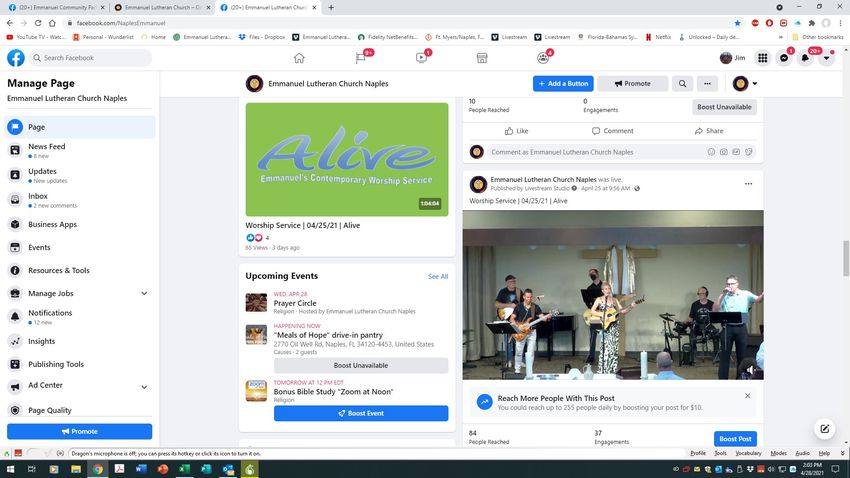Open the Other bookmarks folder
This screenshot has height=478, width=850.
click(818, 37)
